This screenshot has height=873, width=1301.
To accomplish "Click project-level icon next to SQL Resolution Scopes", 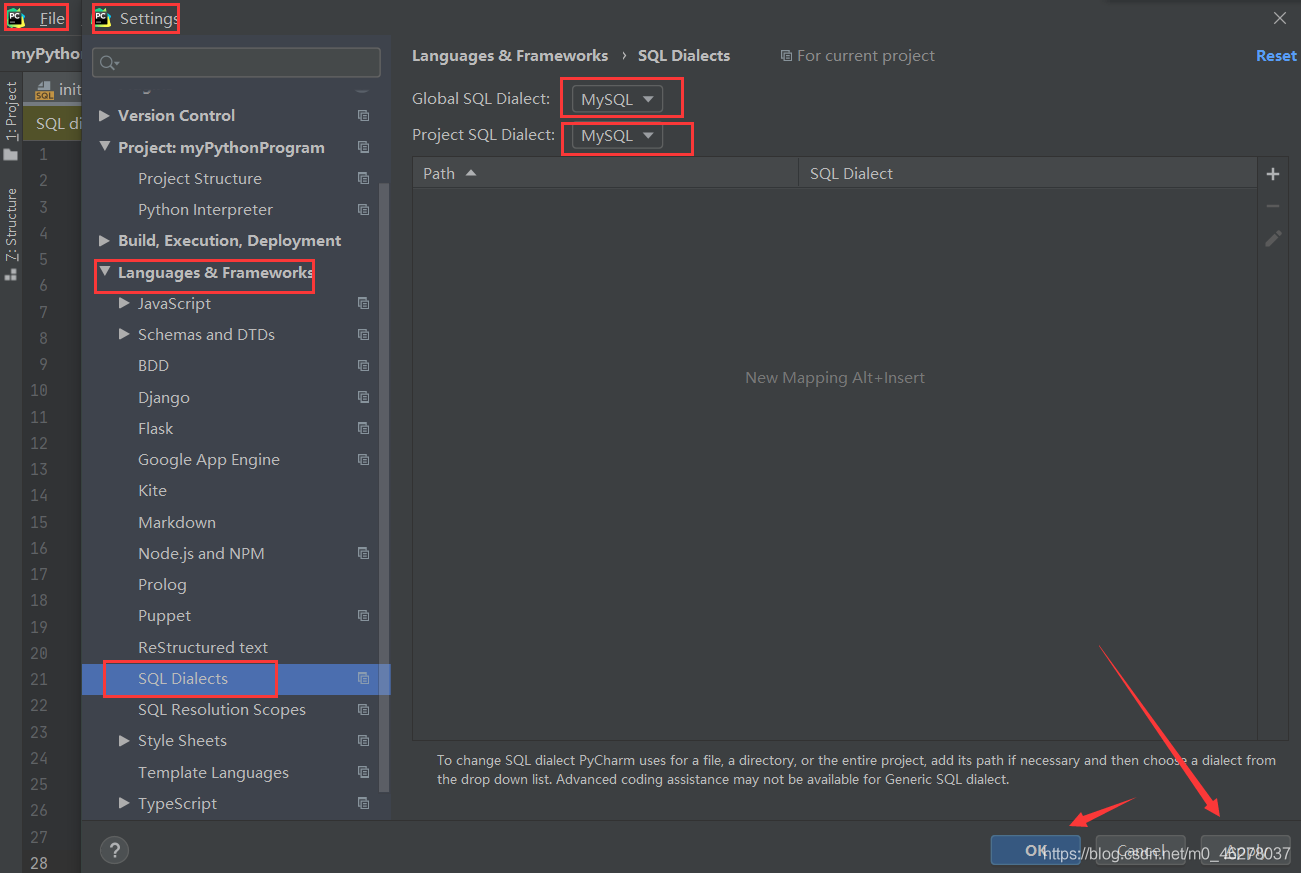I will [363, 709].
